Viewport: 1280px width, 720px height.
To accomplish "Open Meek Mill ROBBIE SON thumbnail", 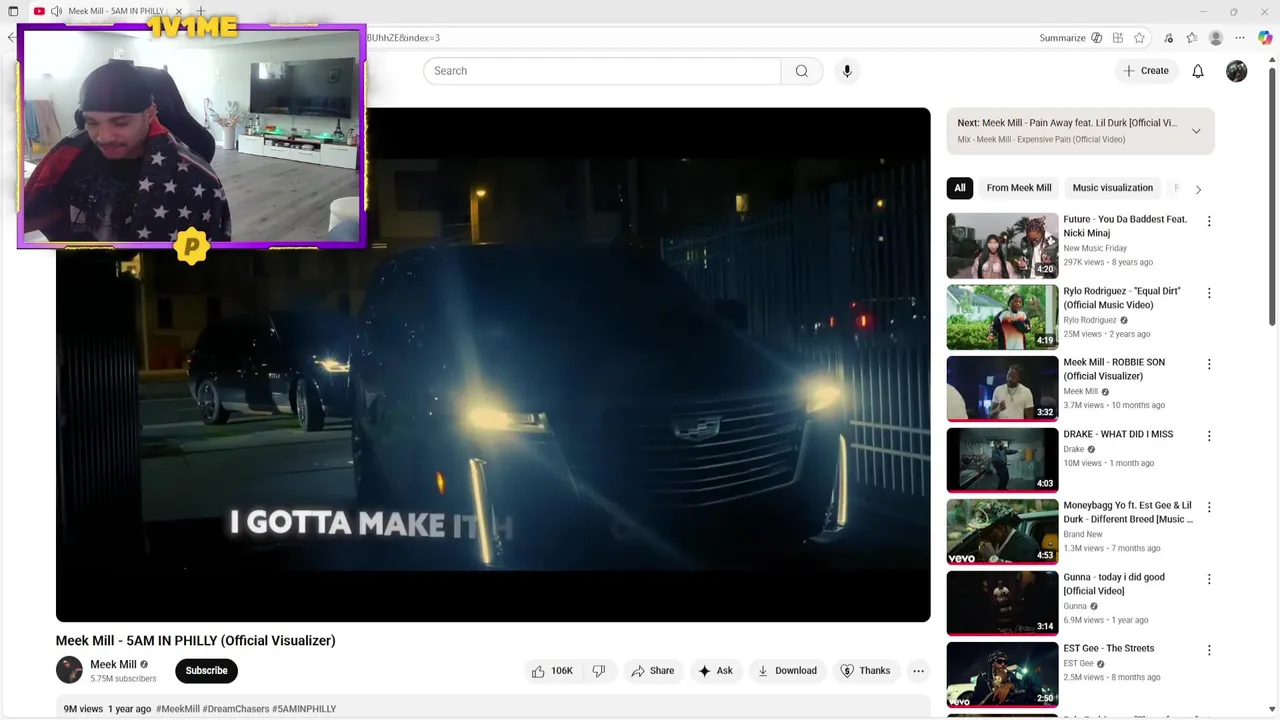I will (x=1002, y=388).
